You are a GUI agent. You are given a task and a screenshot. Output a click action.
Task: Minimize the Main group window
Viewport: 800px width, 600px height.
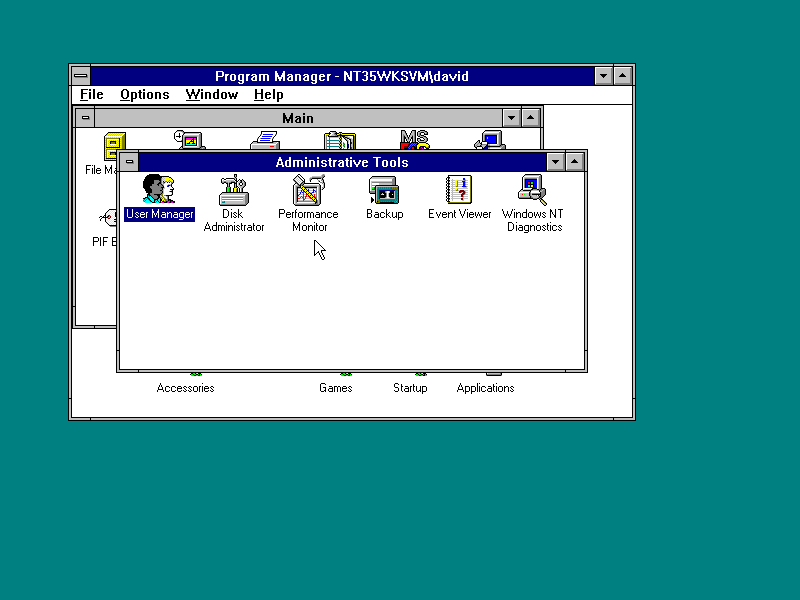click(x=511, y=118)
